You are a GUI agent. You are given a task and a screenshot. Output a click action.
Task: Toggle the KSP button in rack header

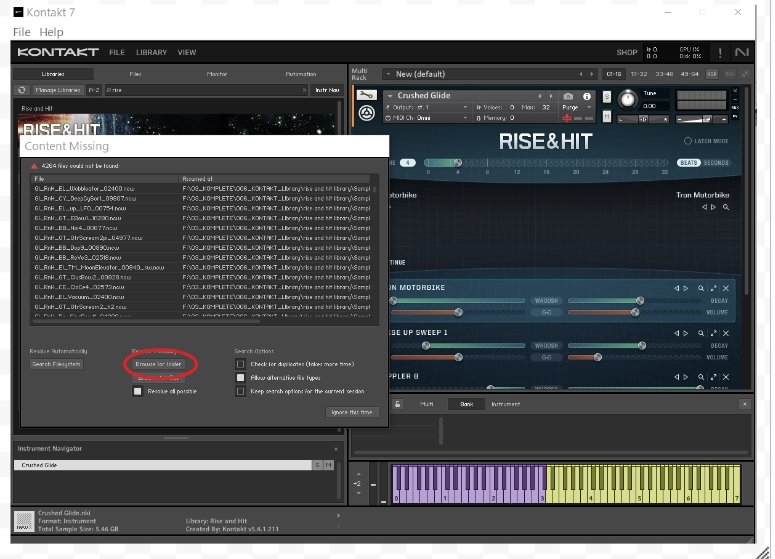712,74
